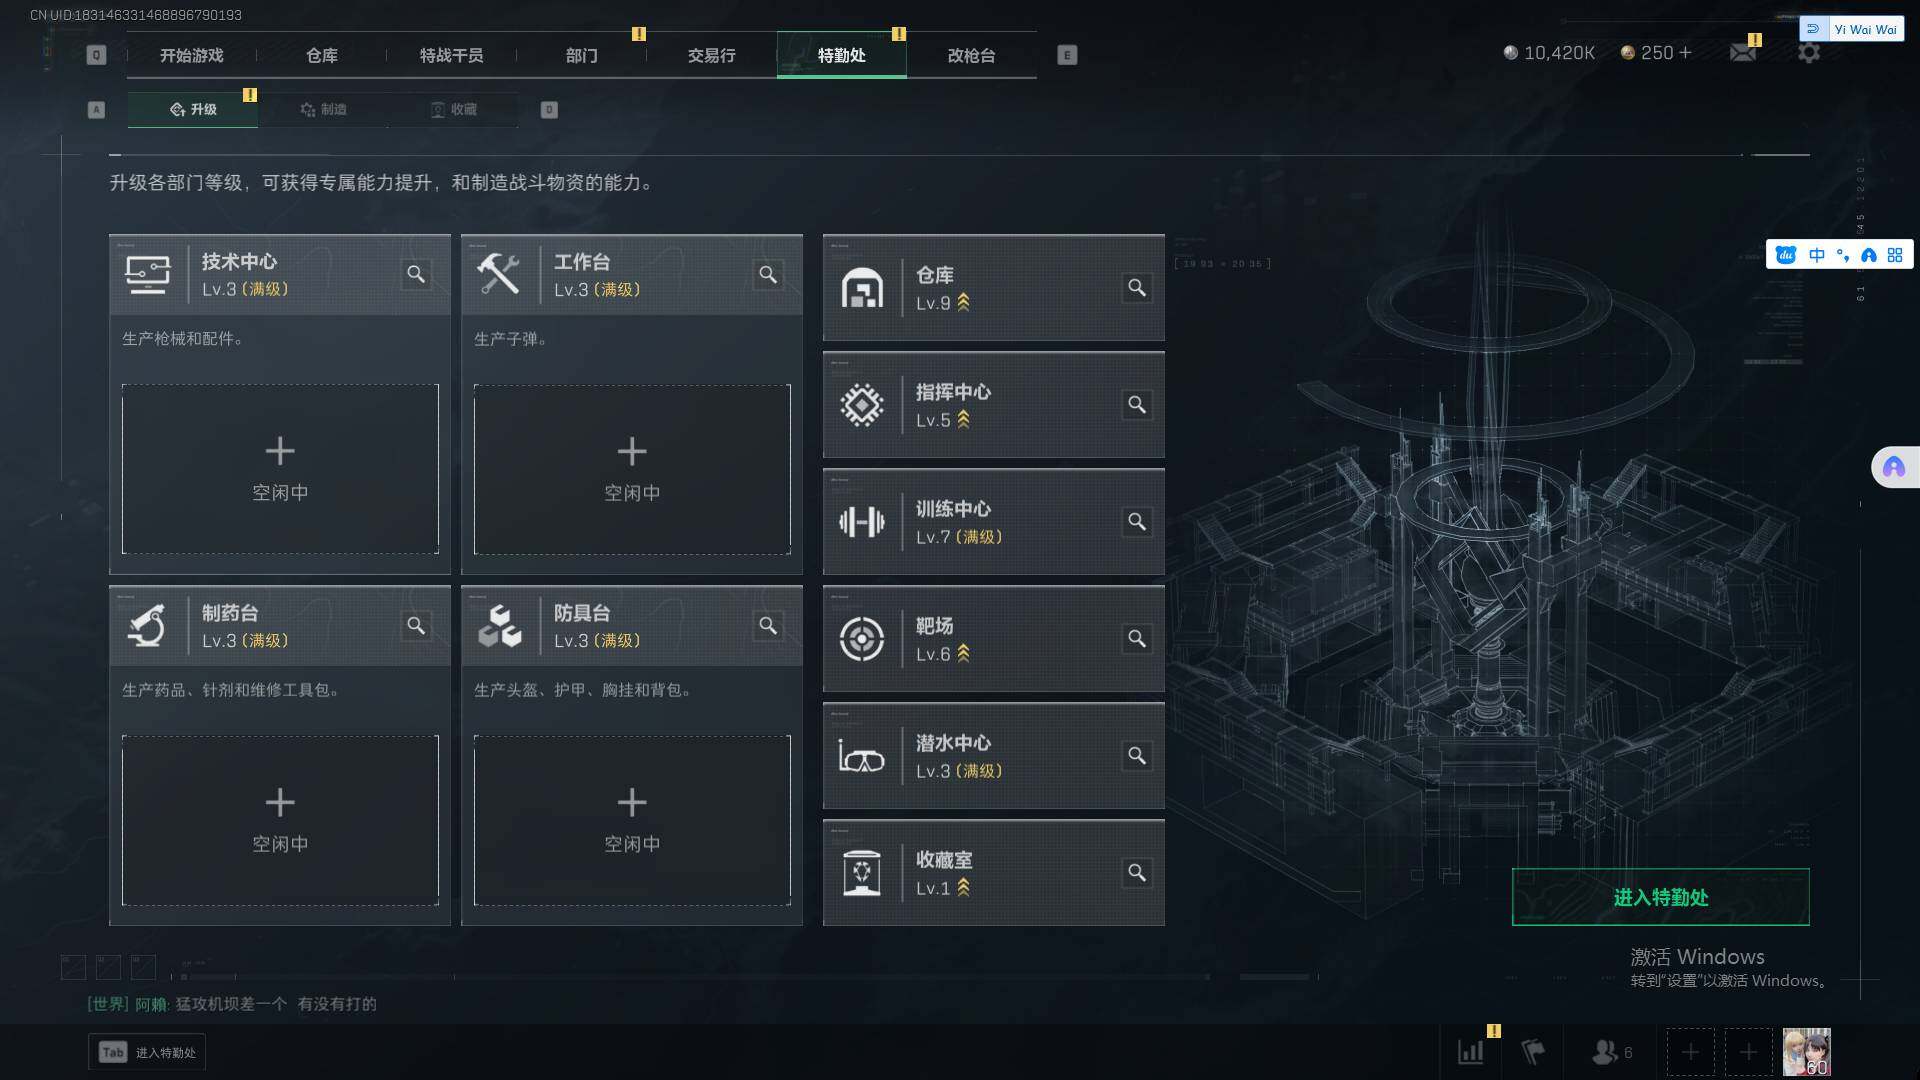Open the statistics bar chart icon
Screen dimensions: 1920x1080
click(1471, 1052)
